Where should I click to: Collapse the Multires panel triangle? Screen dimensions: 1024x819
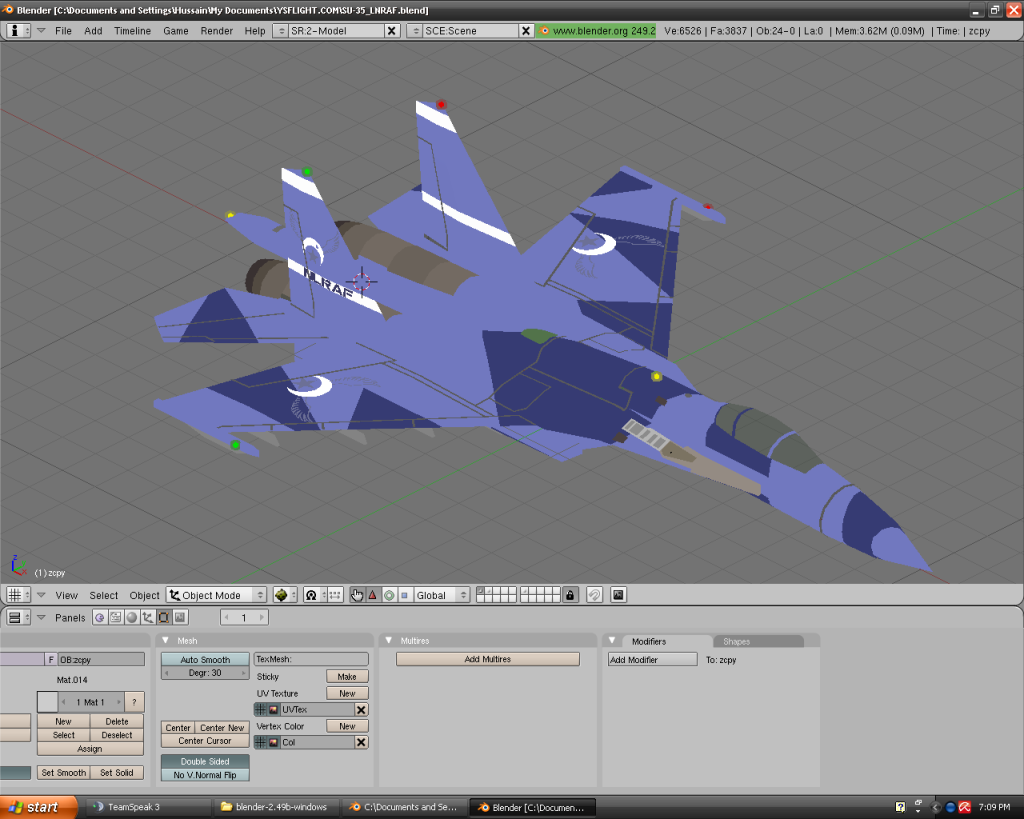tap(389, 641)
